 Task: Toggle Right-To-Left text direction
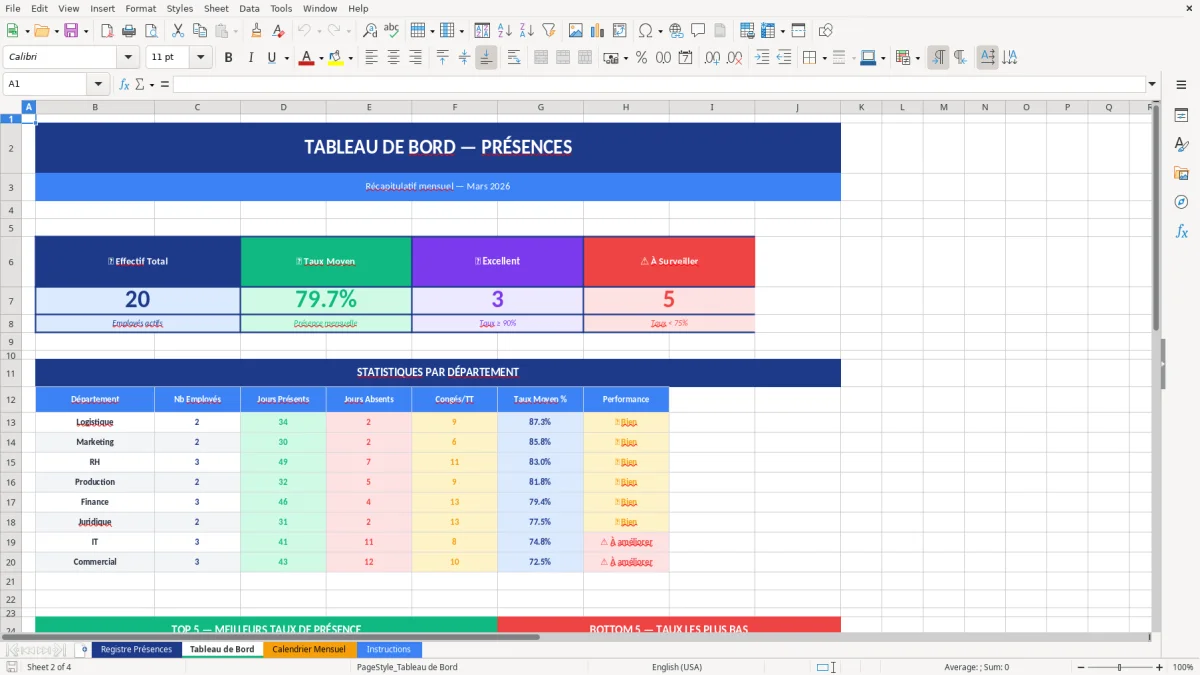click(960, 58)
